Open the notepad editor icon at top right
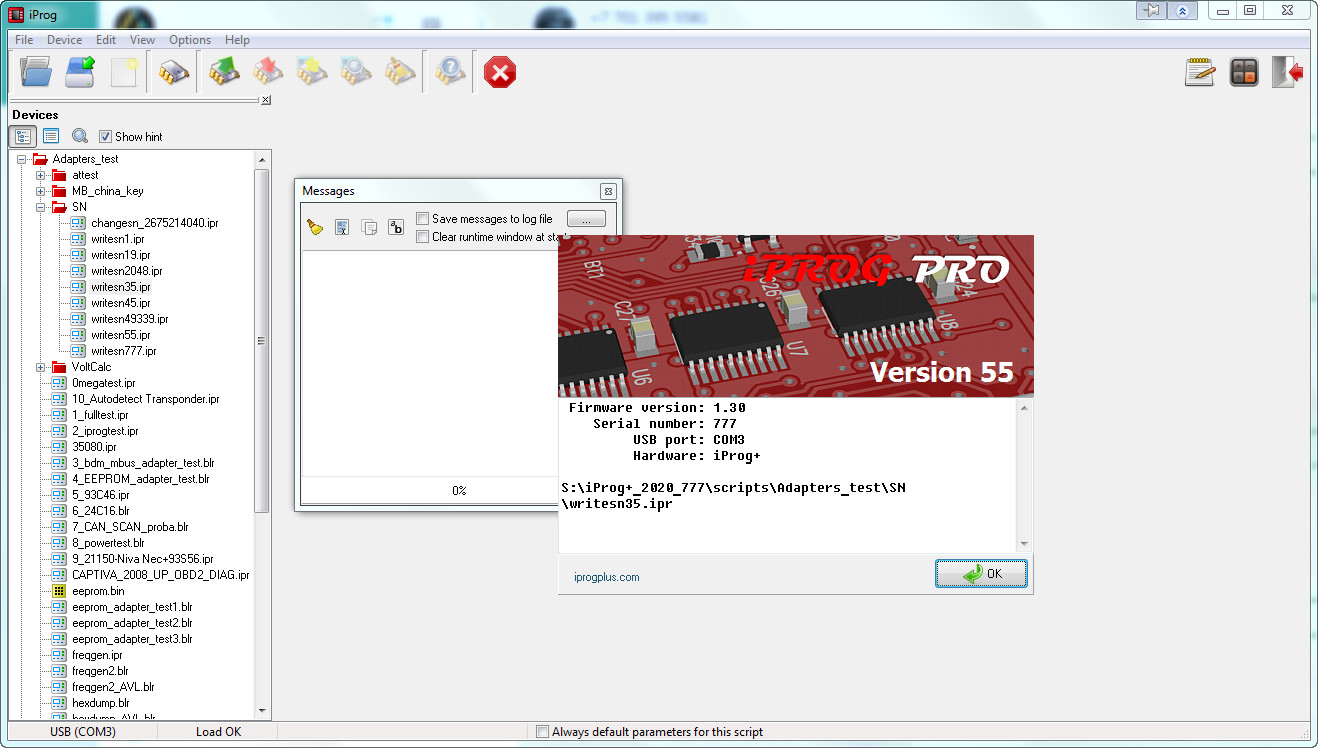This screenshot has width=1318, height=748. point(1200,72)
